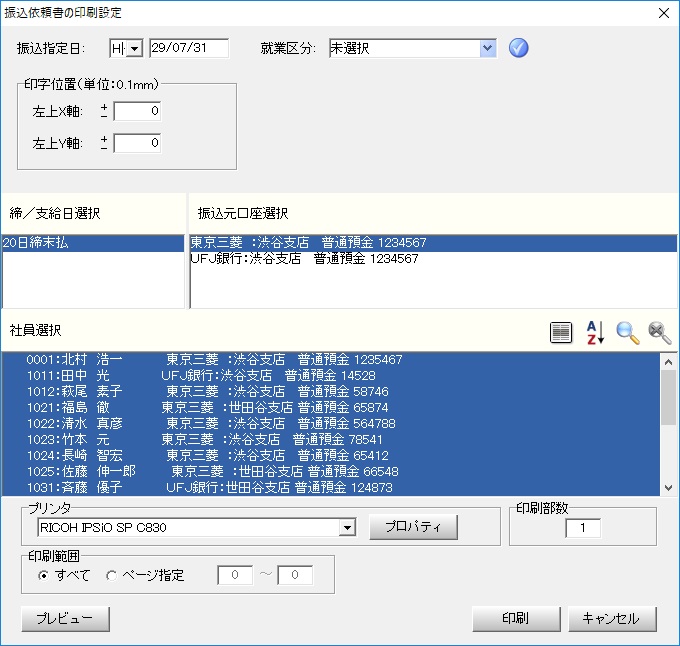Select the ページ指定 radio button
Screen dimensions: 680x646
[111, 575]
